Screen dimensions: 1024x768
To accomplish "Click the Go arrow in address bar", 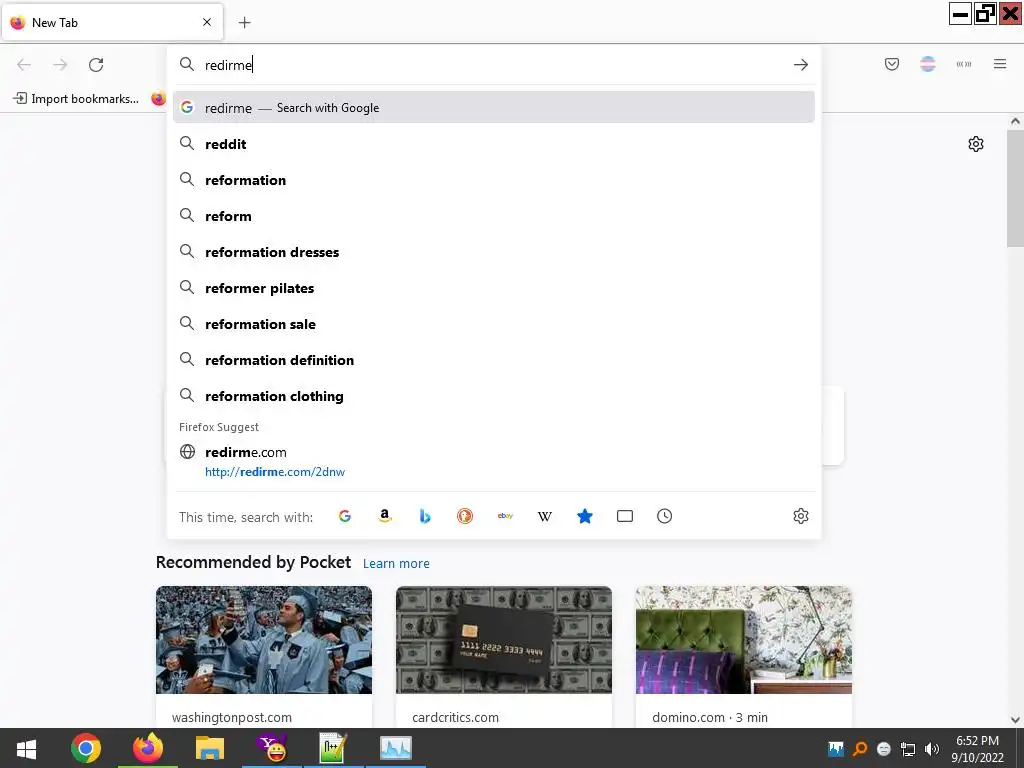I will (801, 65).
